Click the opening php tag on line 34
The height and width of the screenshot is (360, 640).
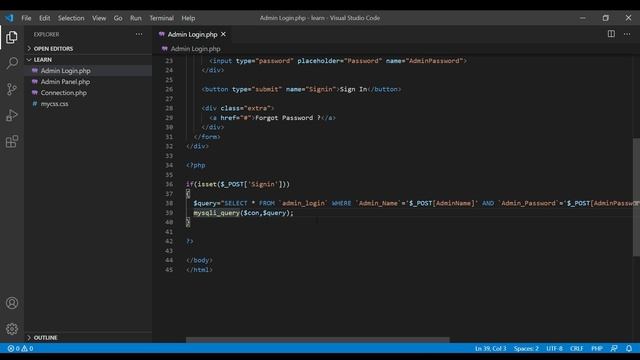pos(196,165)
